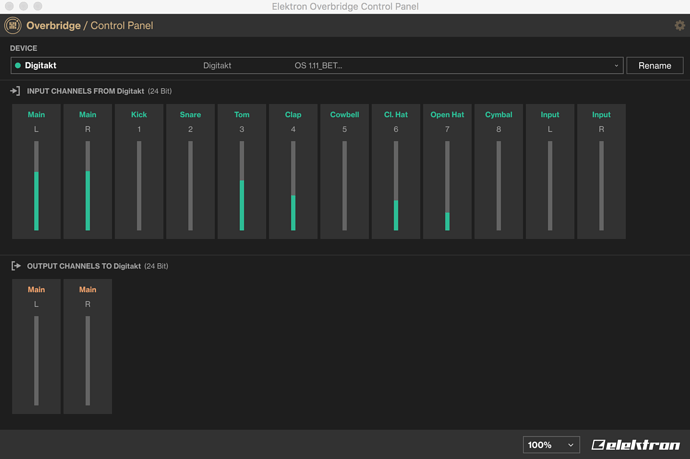Image resolution: width=690 pixels, height=459 pixels.
Task: Click the Rename button
Action: 655,66
